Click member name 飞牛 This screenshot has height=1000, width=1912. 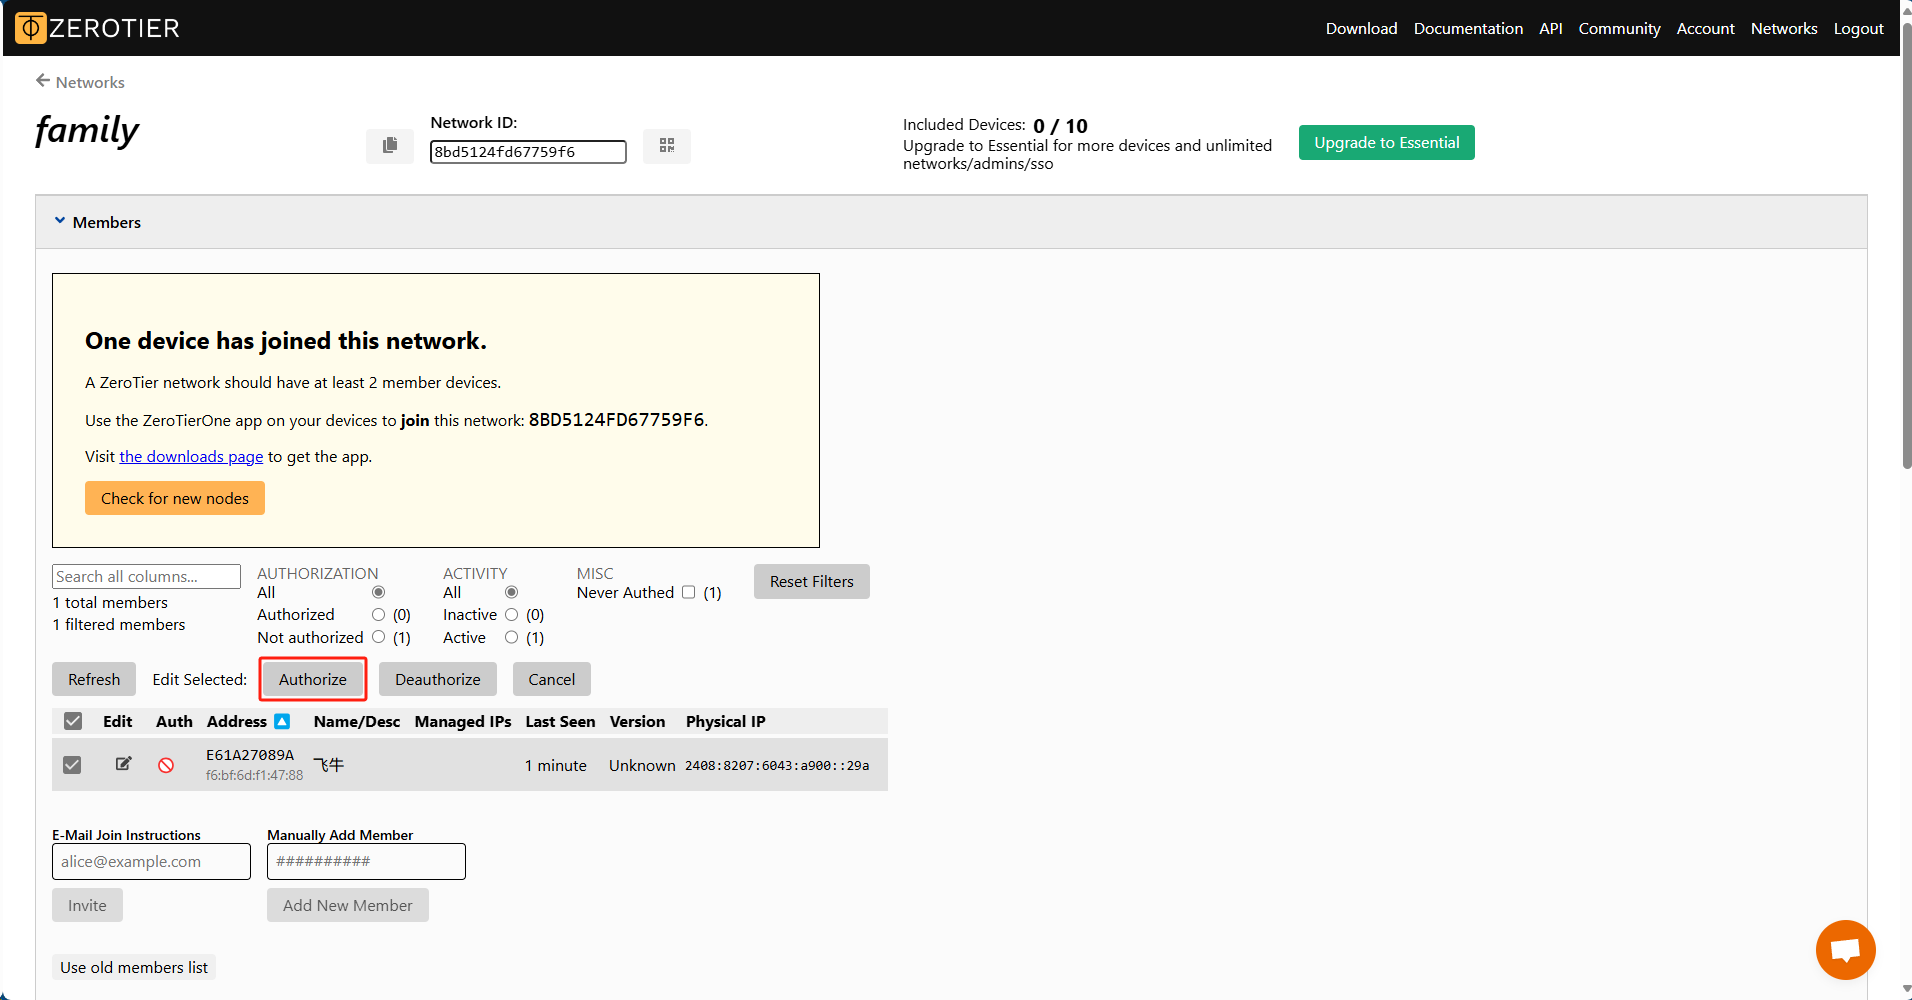(x=329, y=765)
